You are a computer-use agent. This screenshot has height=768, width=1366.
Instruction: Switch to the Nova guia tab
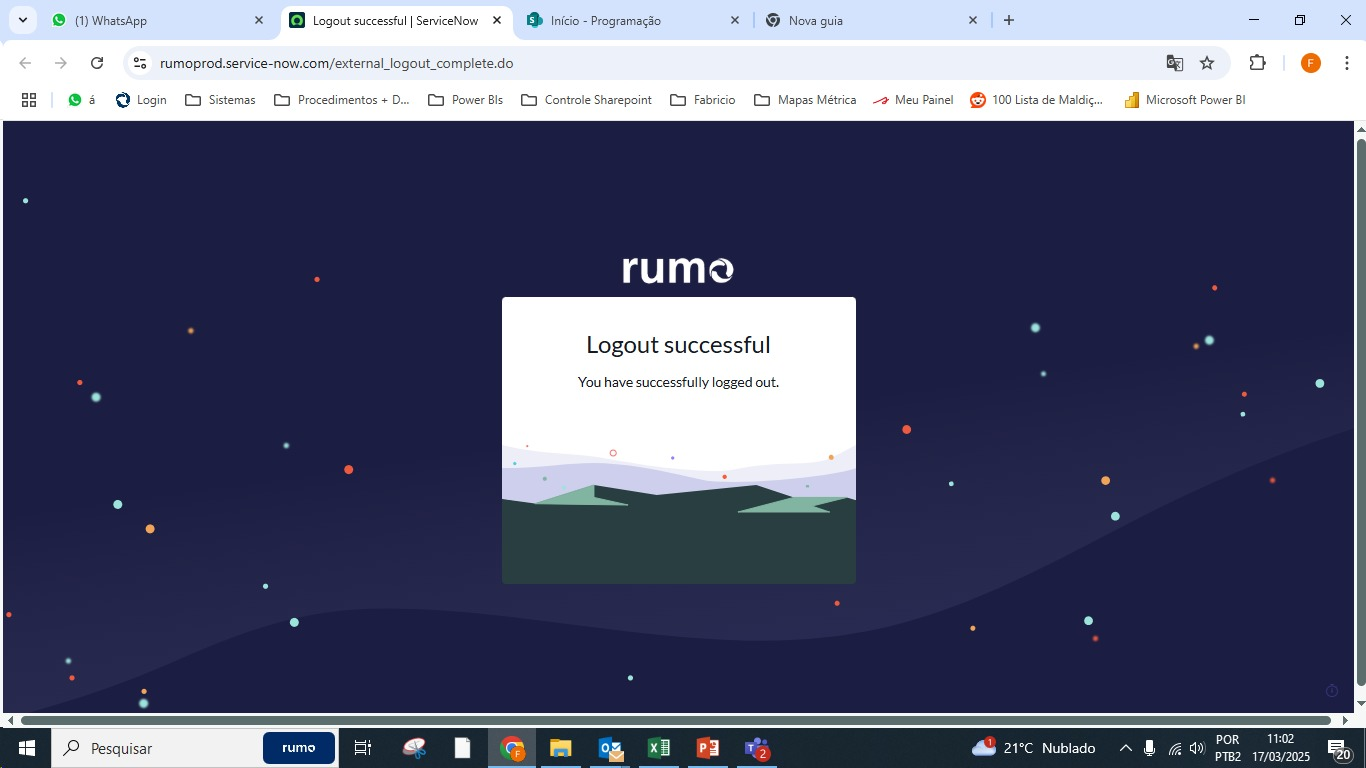(871, 20)
